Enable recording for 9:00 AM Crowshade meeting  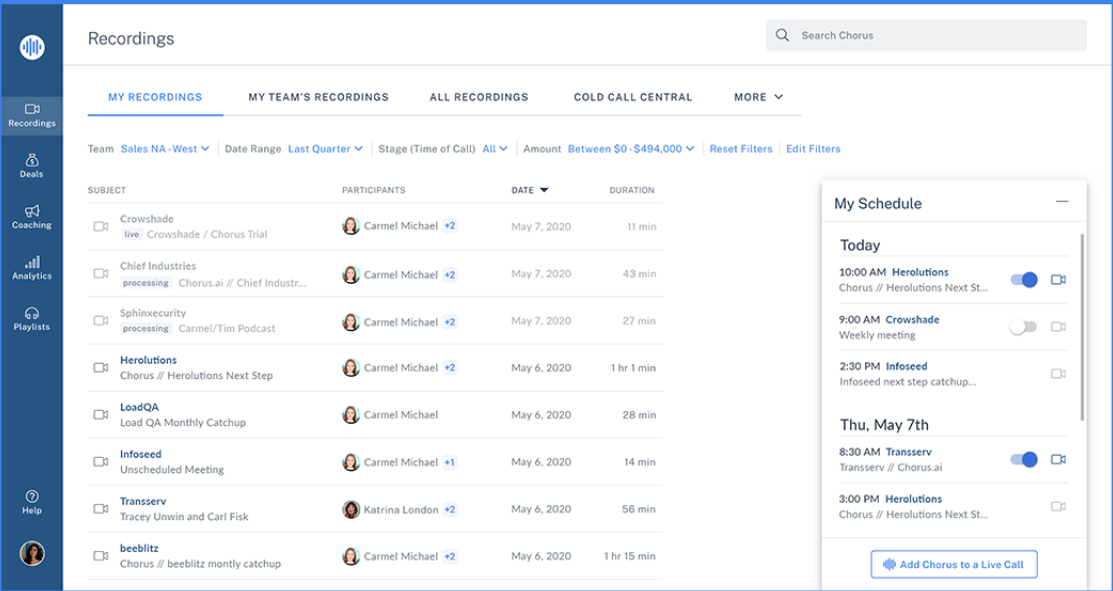click(x=1024, y=327)
